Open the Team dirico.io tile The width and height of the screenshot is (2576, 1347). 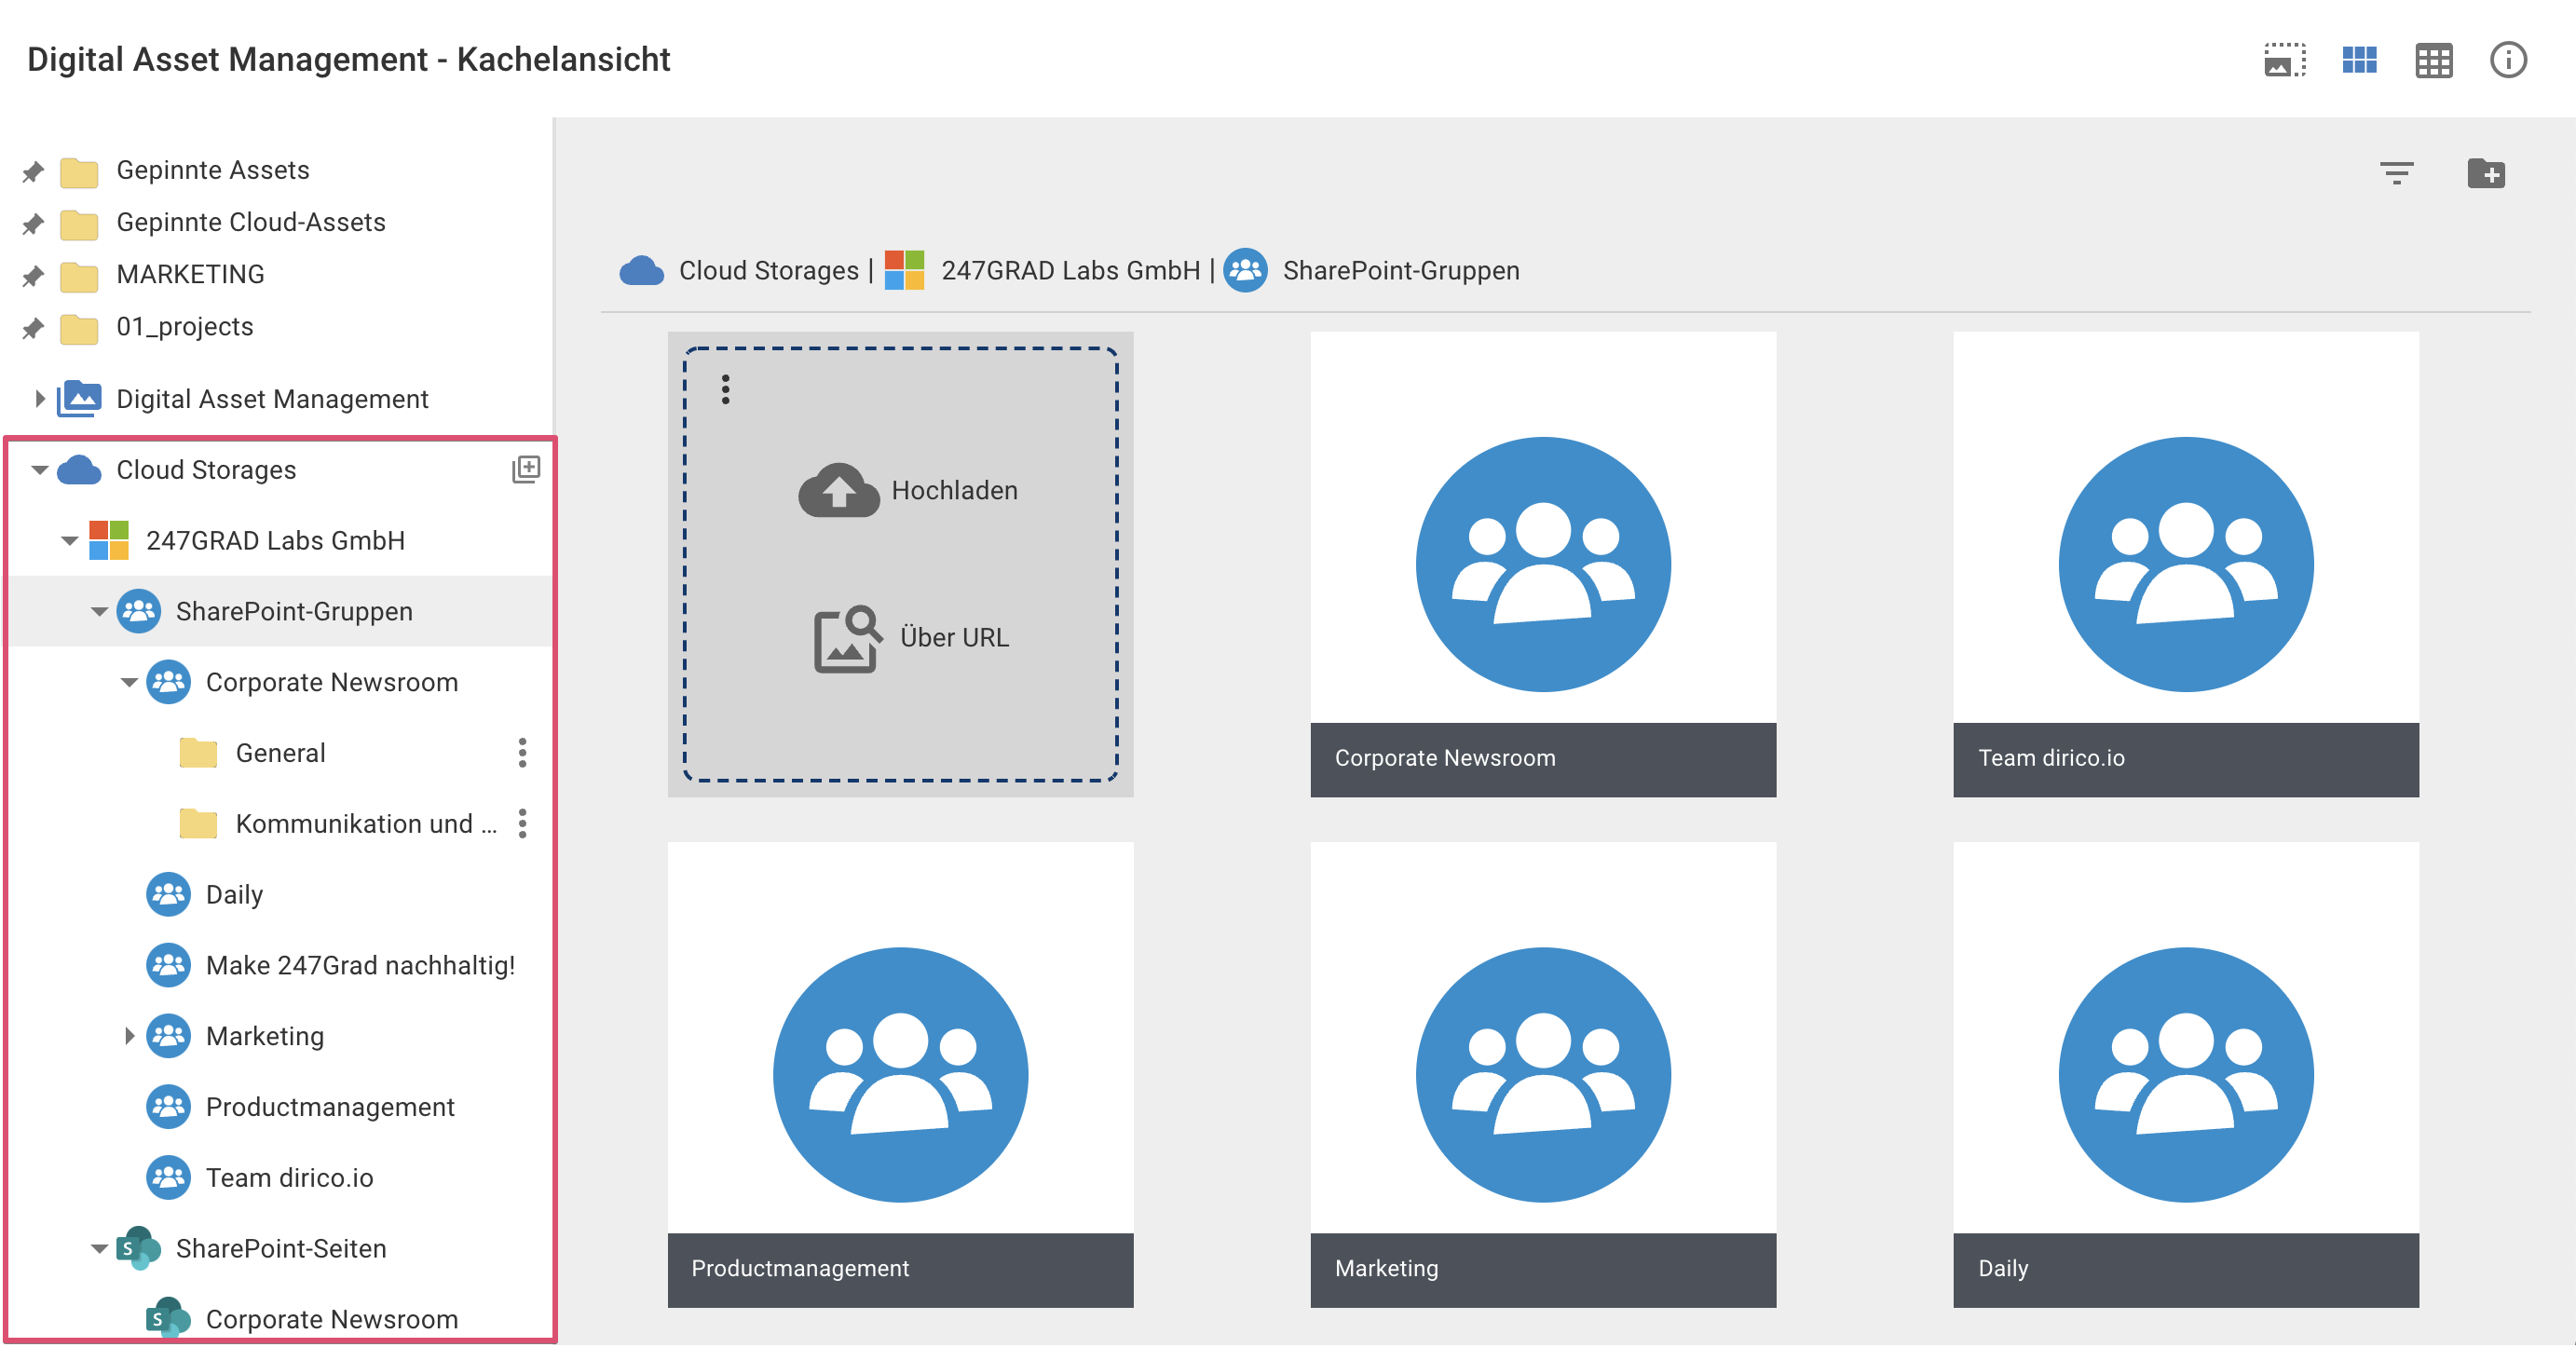[2186, 564]
